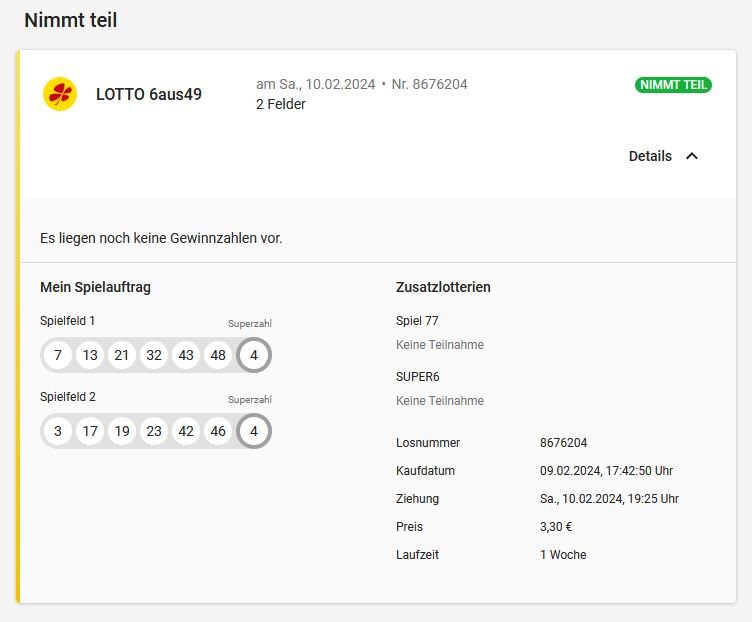Viewport: 752px width, 622px height.
Task: Select number ball 19 in Spielfeld 2
Action: point(122,431)
